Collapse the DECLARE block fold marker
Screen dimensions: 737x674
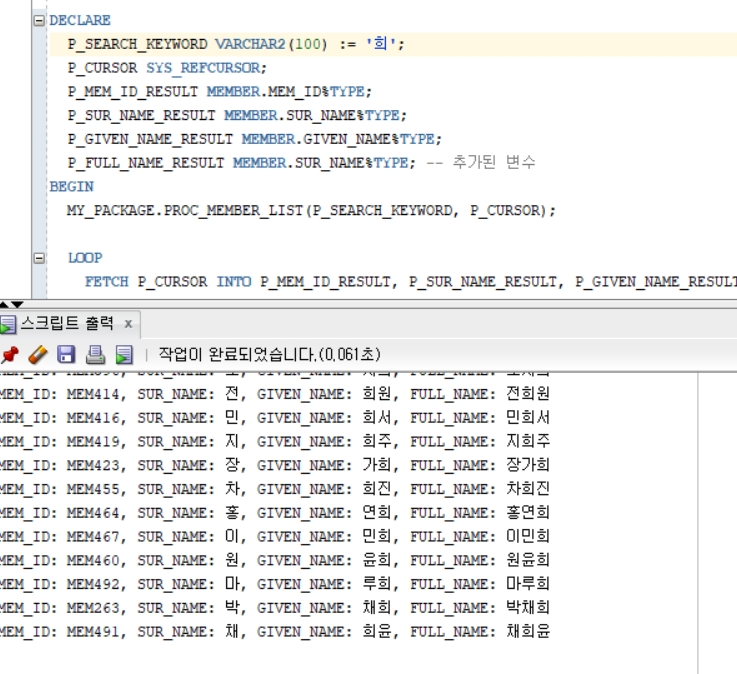[39, 20]
